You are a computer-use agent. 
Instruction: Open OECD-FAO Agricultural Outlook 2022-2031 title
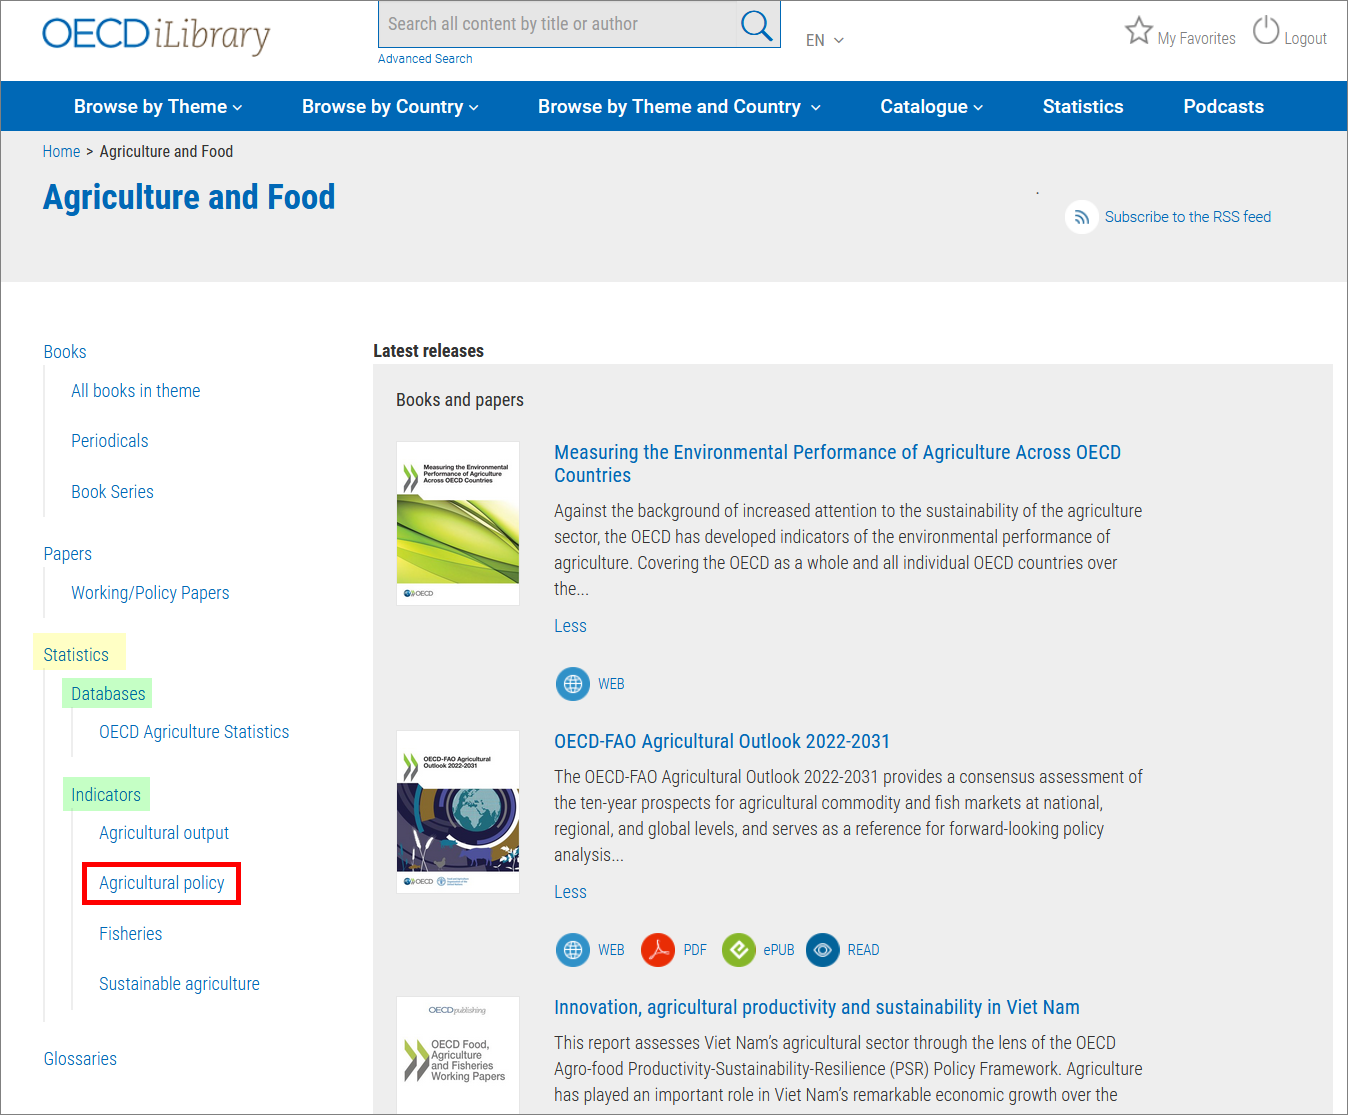point(722,741)
